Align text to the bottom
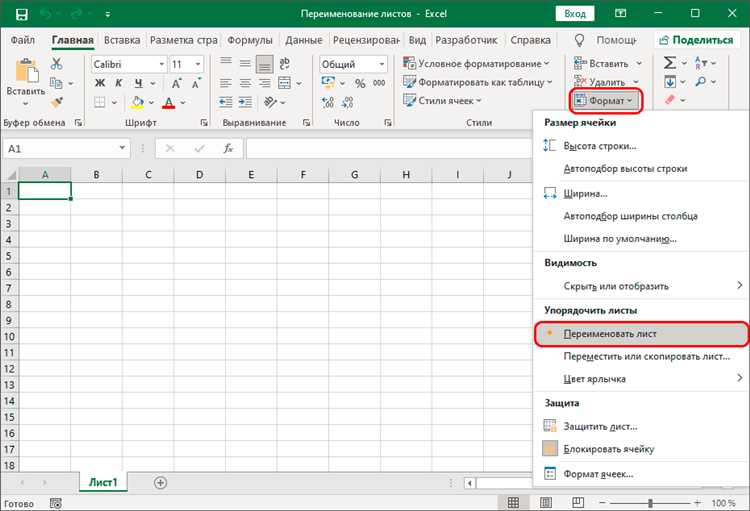This screenshot has height=511, width=750. [265, 64]
